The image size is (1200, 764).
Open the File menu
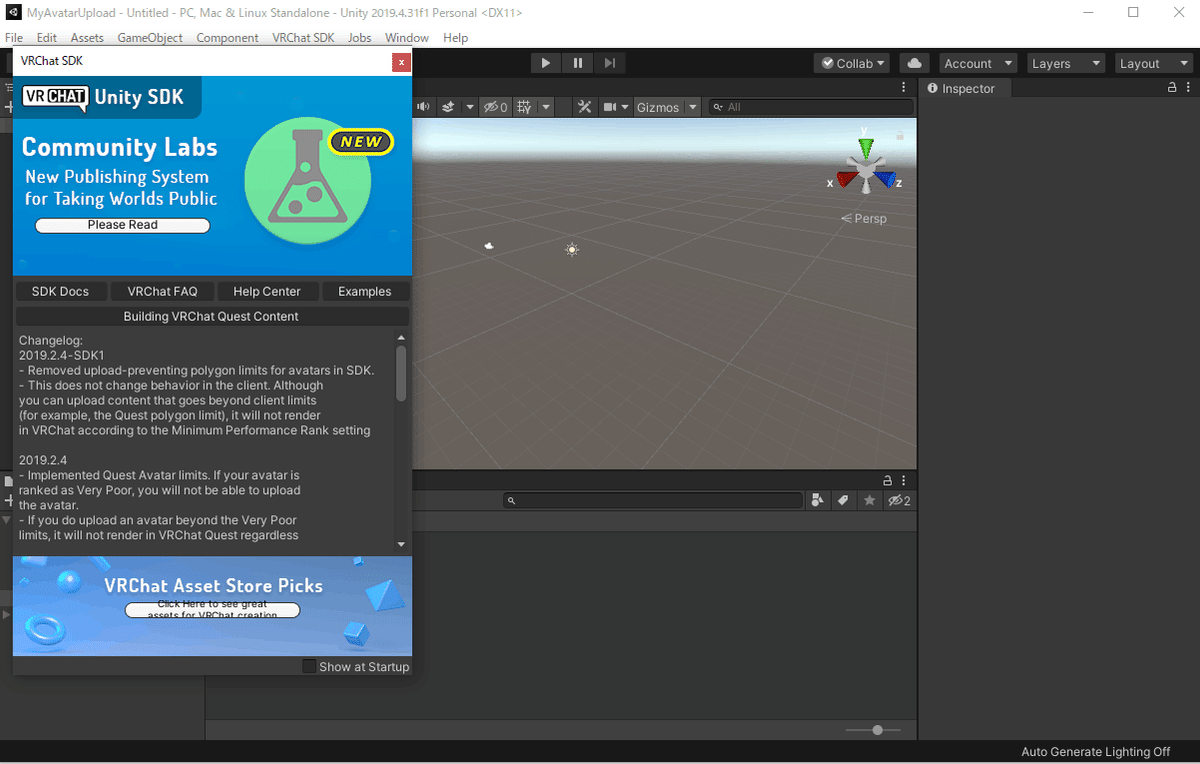coord(14,37)
